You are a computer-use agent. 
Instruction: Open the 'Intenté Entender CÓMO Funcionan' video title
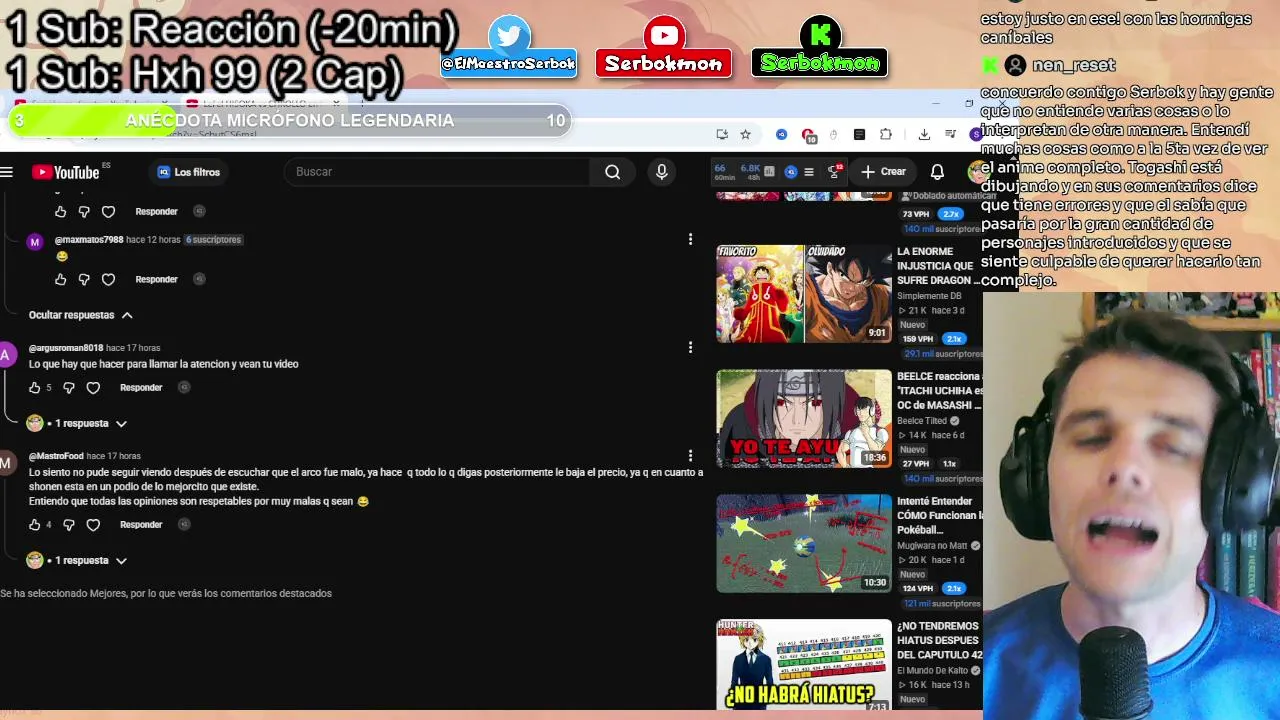(939, 516)
